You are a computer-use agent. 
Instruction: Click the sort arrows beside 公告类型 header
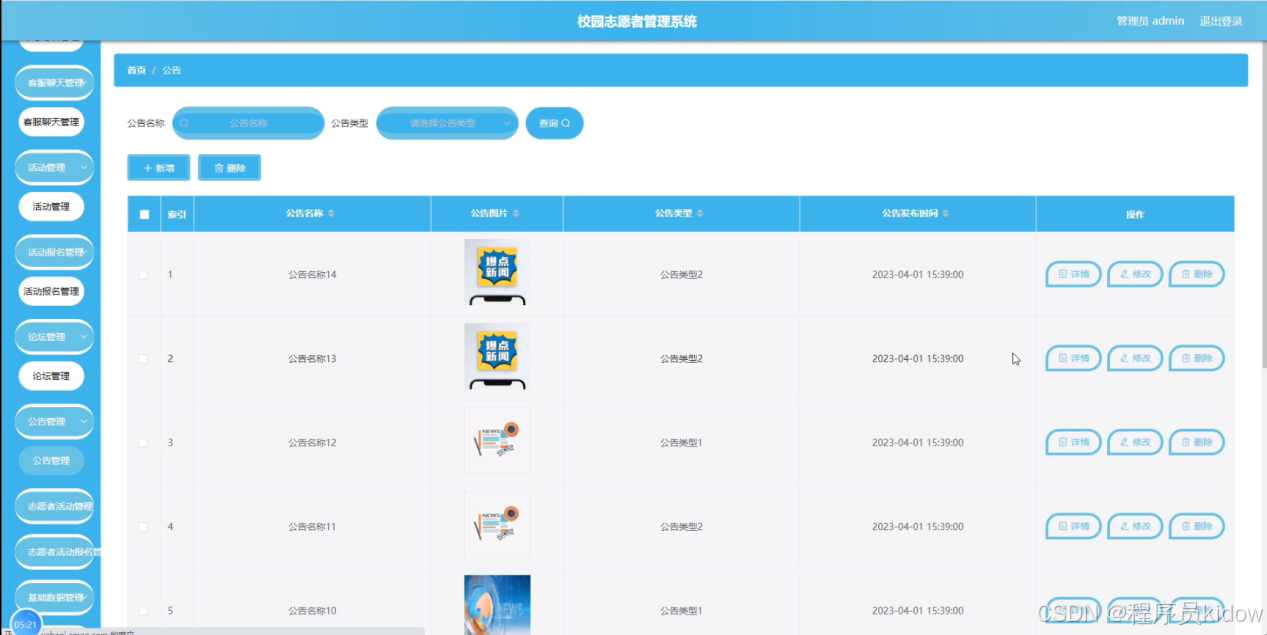(700, 214)
